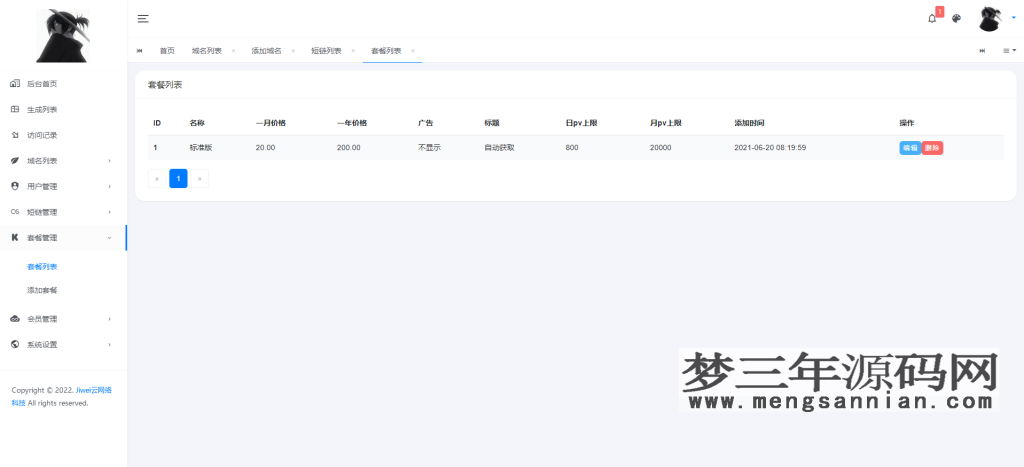Close the 套餐列表 tab
1024x467 pixels.
point(413,51)
